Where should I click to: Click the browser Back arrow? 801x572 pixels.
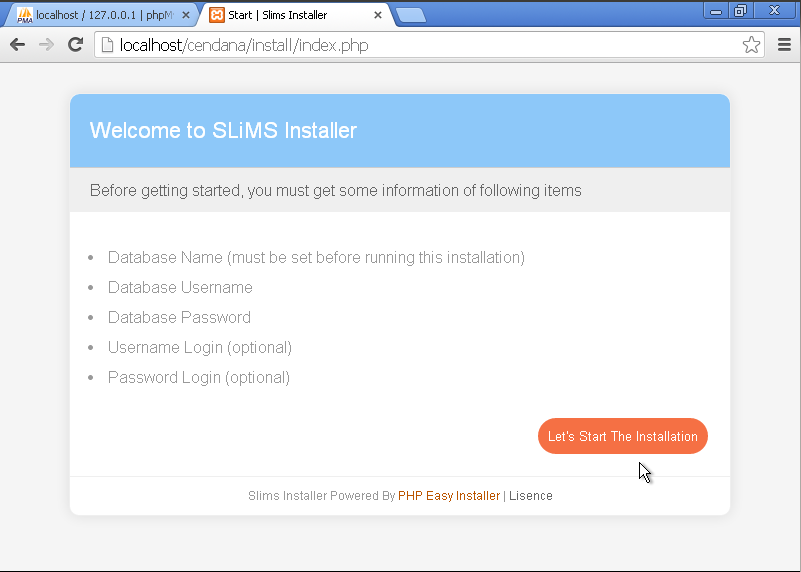17,45
